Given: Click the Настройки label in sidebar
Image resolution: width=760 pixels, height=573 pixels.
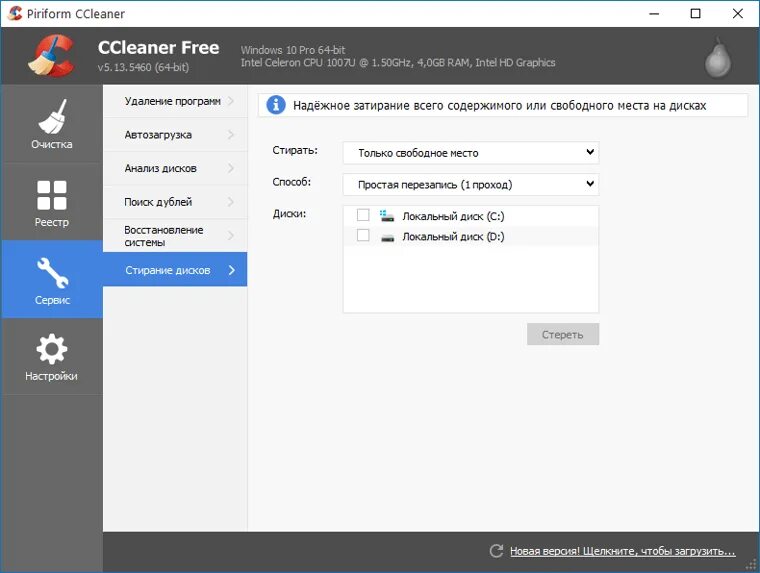Looking at the screenshot, I should pyautogui.click(x=51, y=376).
